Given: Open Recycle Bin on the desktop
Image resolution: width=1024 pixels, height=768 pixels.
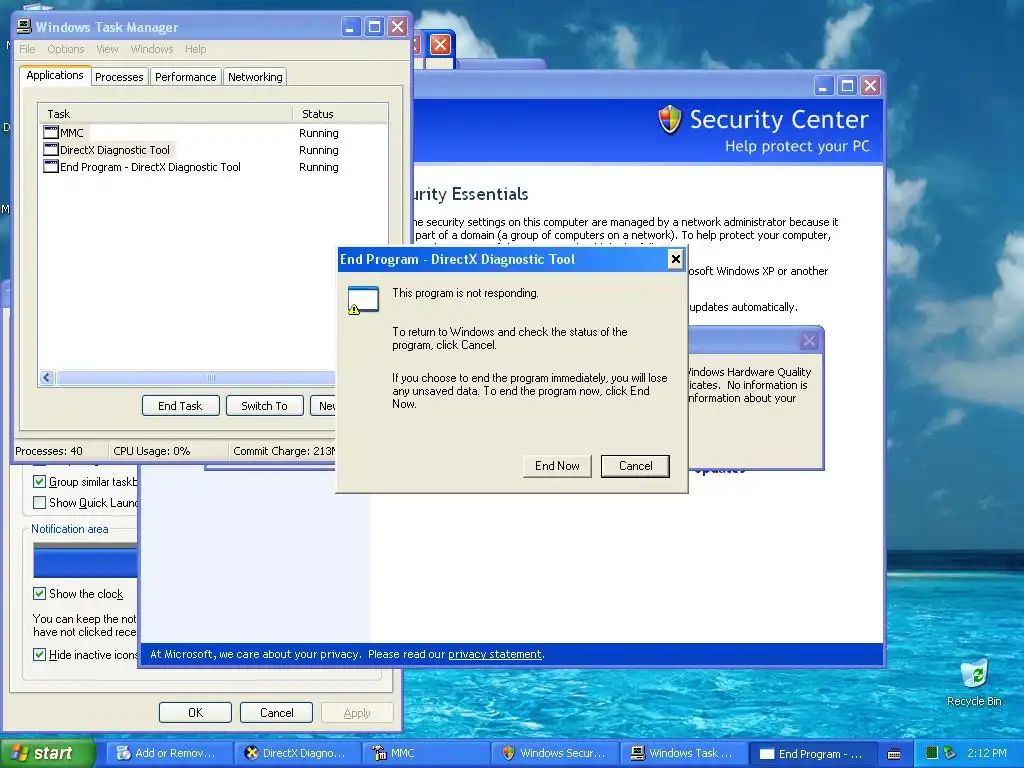Looking at the screenshot, I should [974, 682].
